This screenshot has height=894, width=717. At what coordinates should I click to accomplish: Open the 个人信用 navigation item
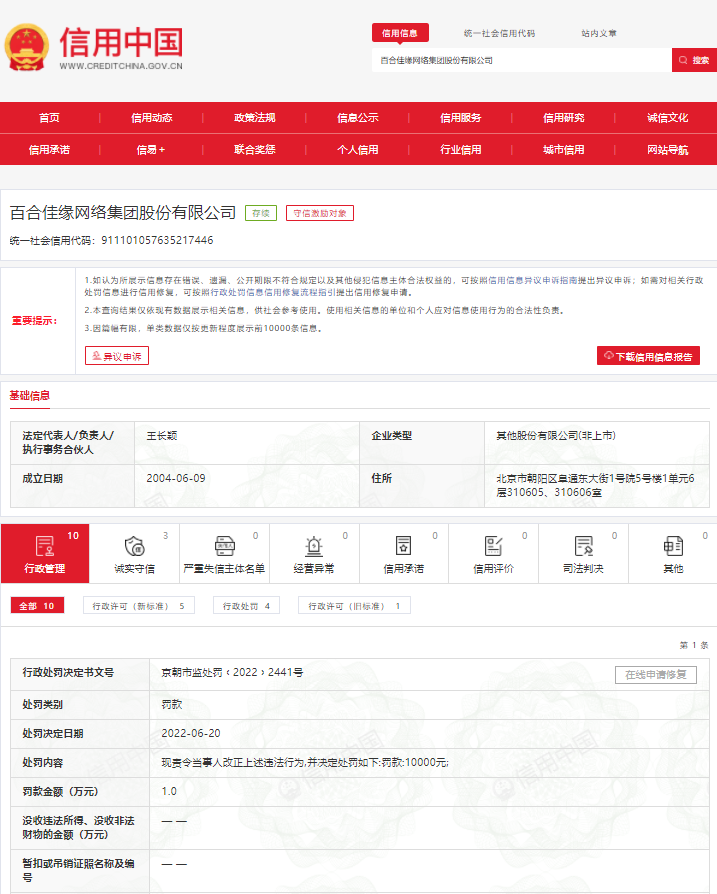coord(358,149)
